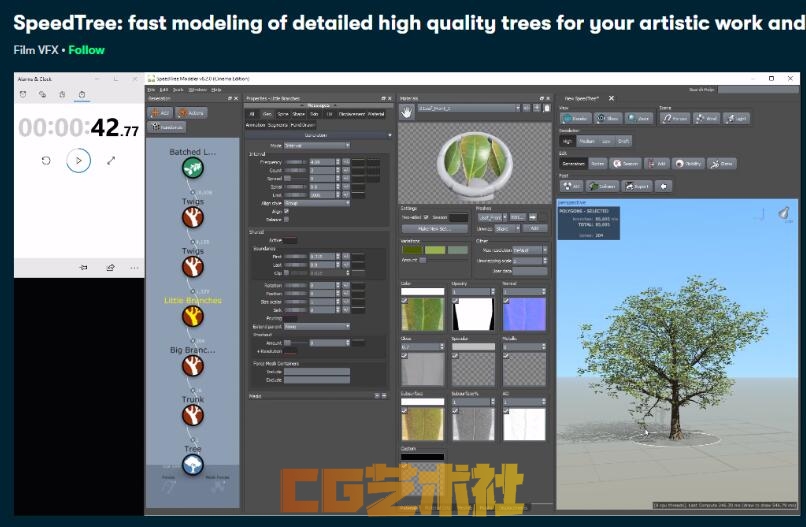
Task: Select Draft resolution button
Action: coord(624,141)
